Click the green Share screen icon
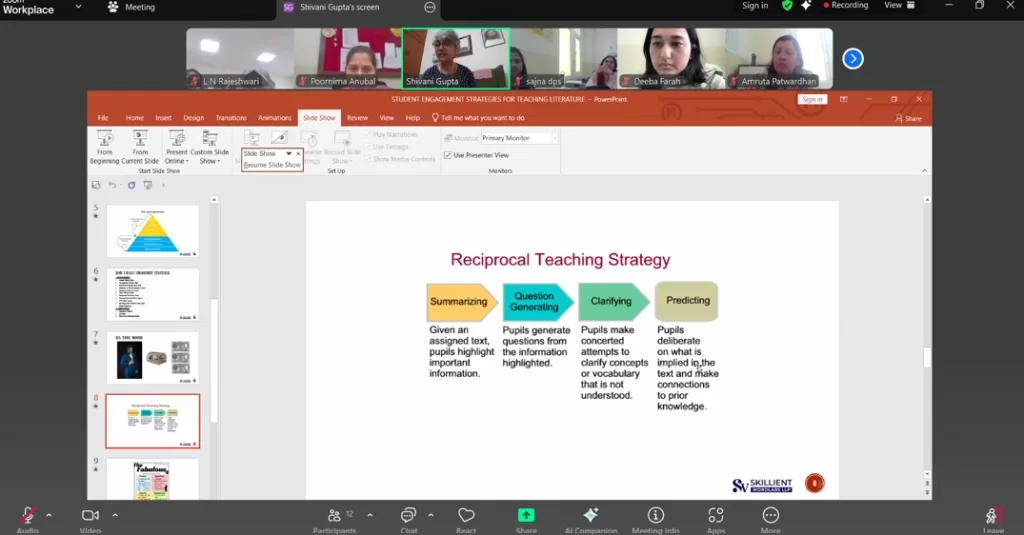This screenshot has height=535, width=1024. click(x=526, y=515)
